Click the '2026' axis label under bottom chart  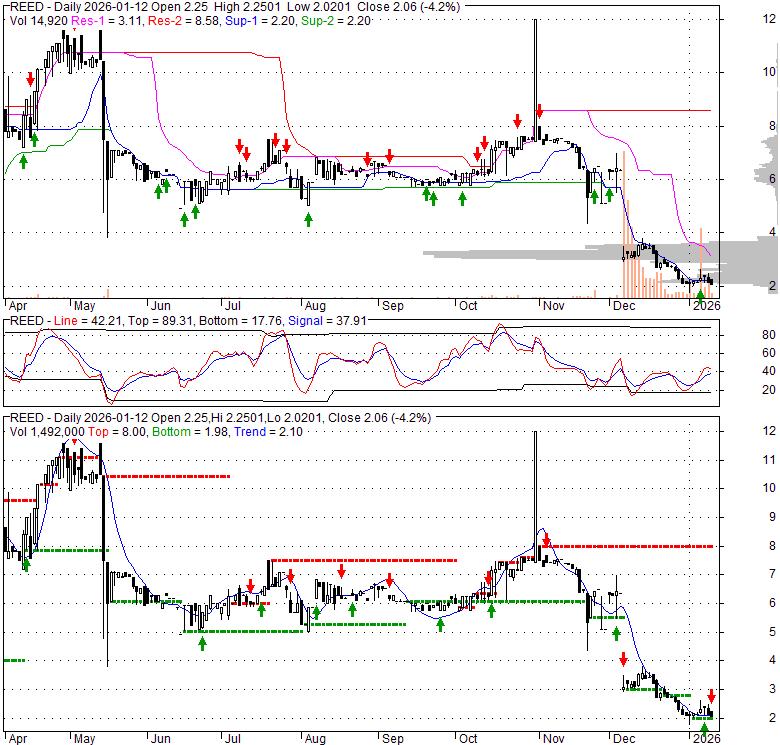click(706, 738)
